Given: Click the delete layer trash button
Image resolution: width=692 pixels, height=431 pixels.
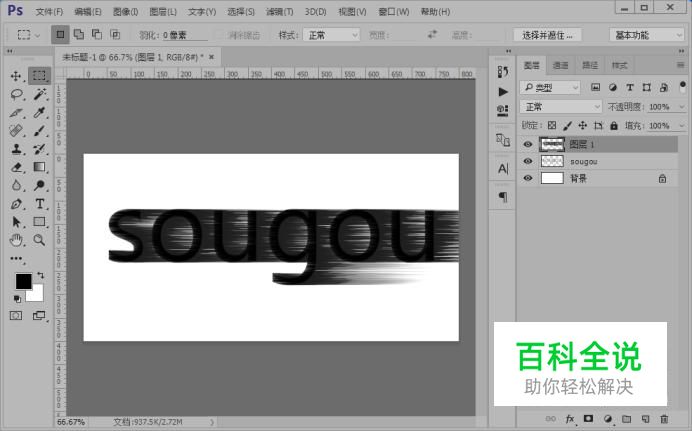Looking at the screenshot, I should click(x=664, y=419).
